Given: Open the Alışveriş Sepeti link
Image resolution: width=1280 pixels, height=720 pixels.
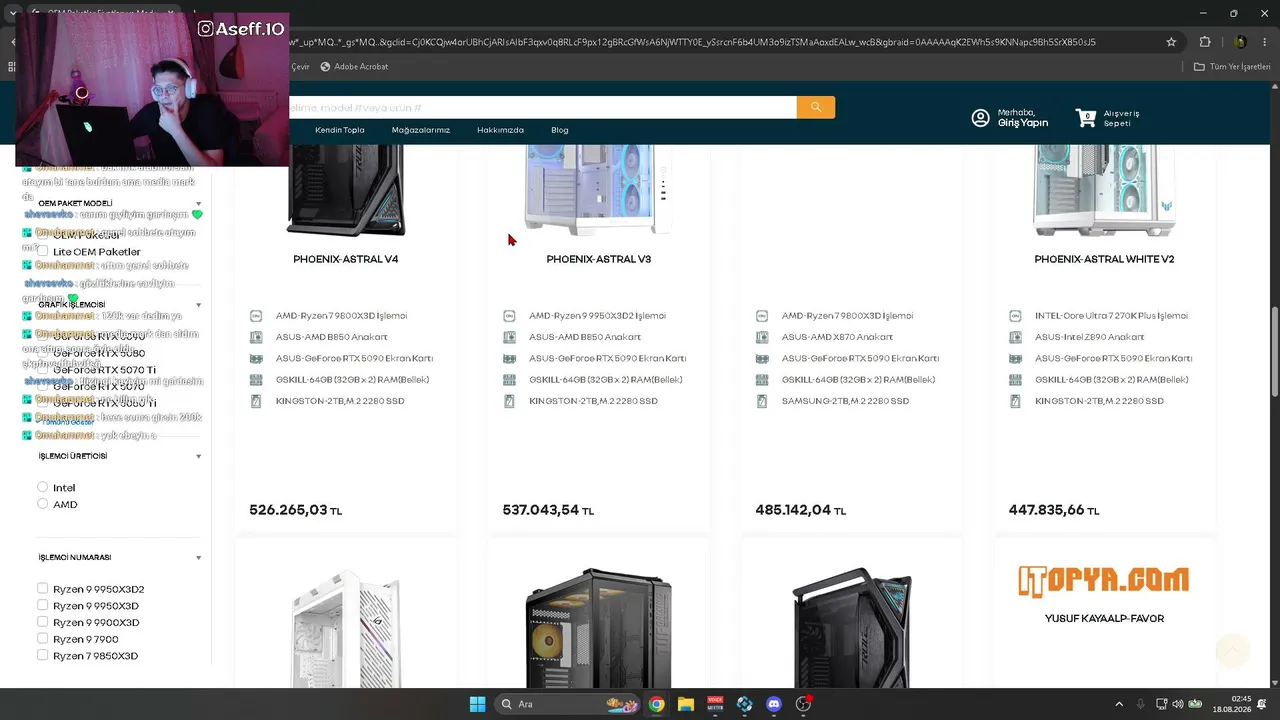Looking at the screenshot, I should tap(1121, 118).
